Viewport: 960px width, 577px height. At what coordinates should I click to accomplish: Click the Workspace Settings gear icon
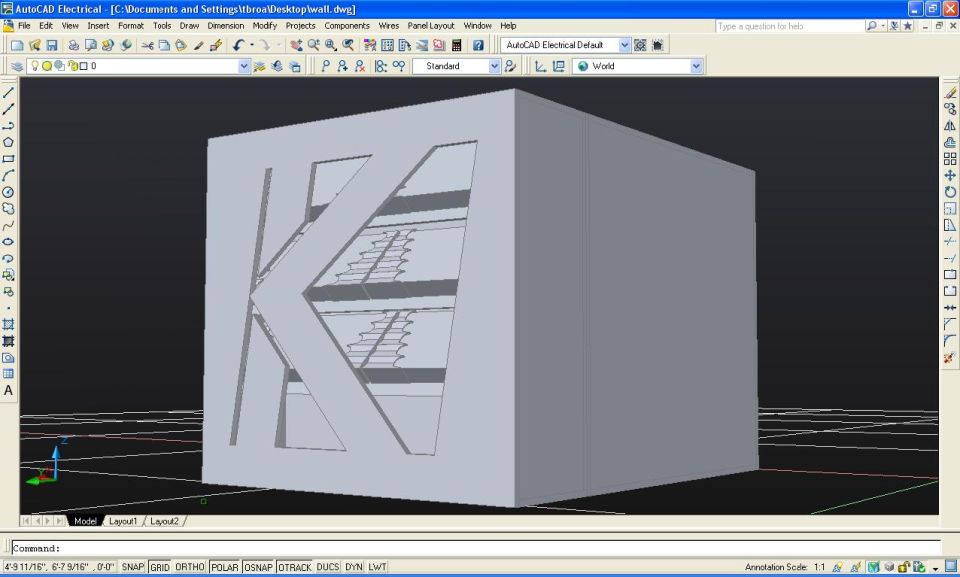[x=640, y=45]
